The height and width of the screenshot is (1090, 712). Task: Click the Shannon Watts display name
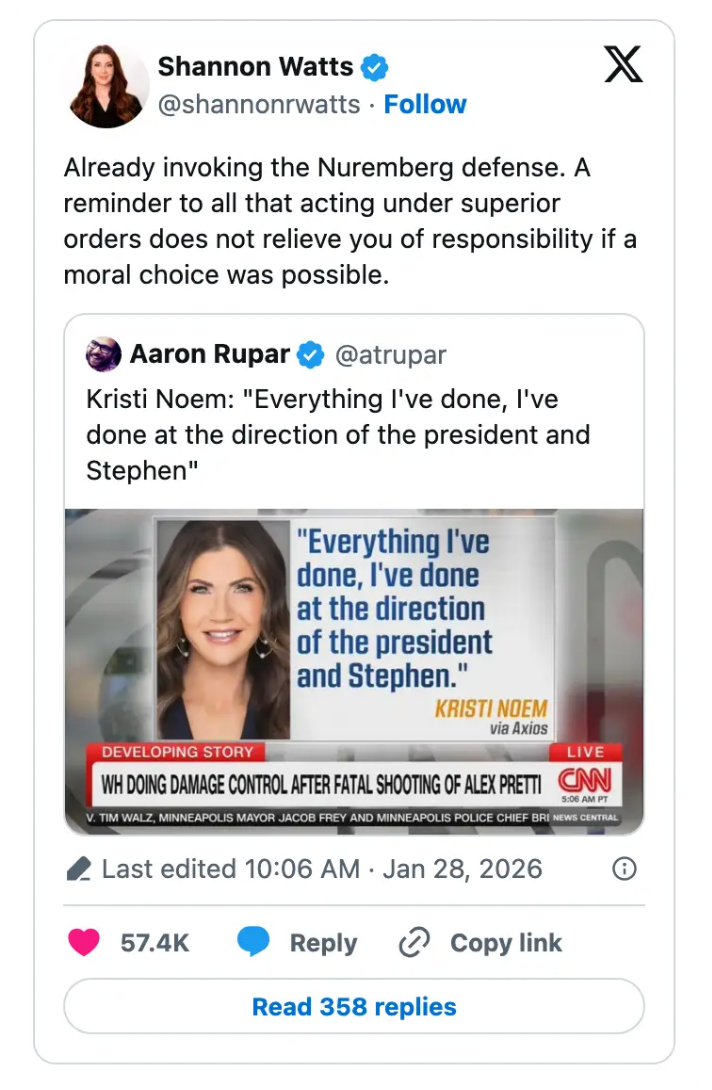[x=255, y=66]
